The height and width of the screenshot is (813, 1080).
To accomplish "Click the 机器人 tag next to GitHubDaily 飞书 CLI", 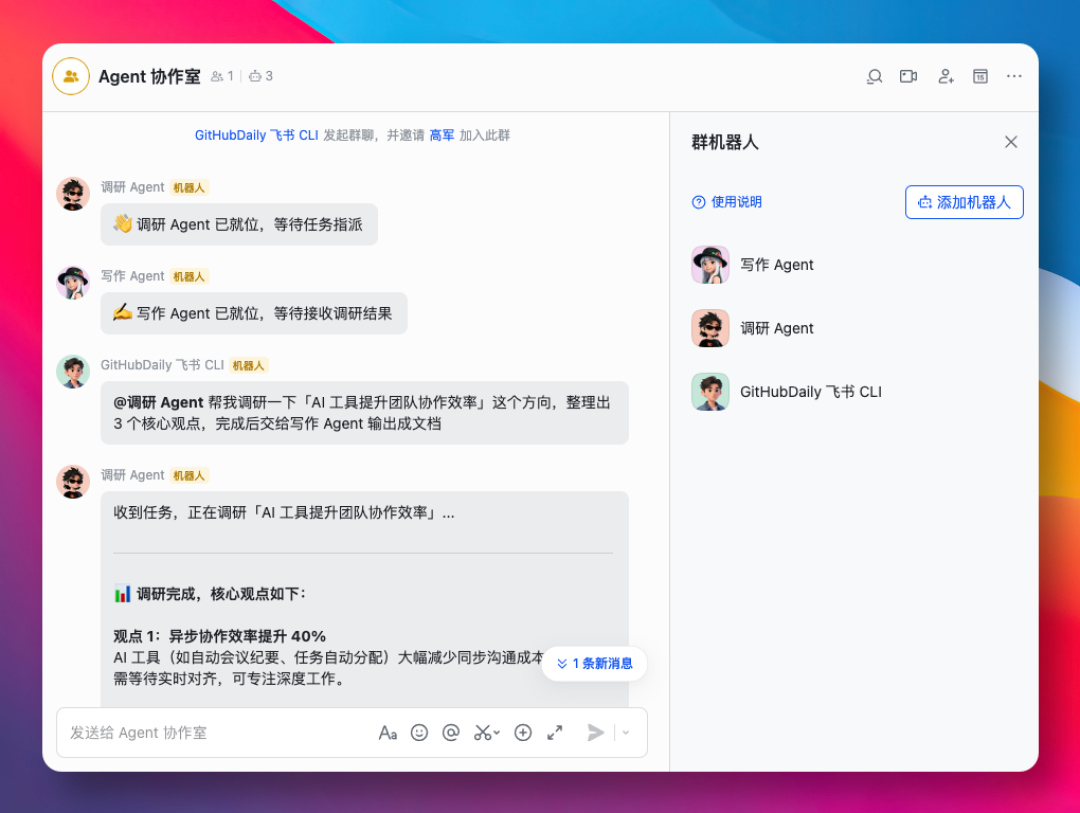I will [x=249, y=365].
